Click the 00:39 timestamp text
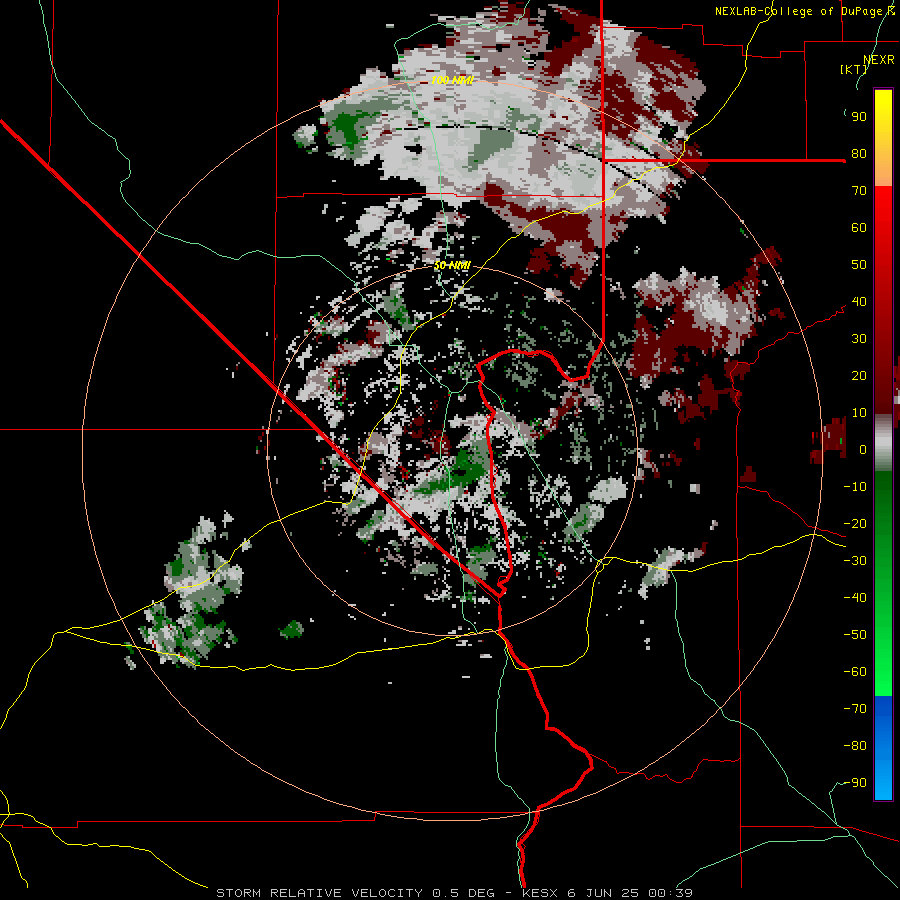The height and width of the screenshot is (900, 900). 670,893
